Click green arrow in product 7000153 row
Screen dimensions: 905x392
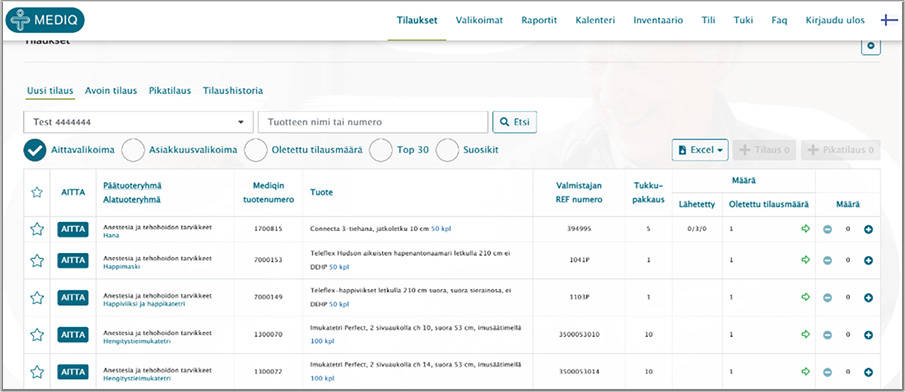806,260
